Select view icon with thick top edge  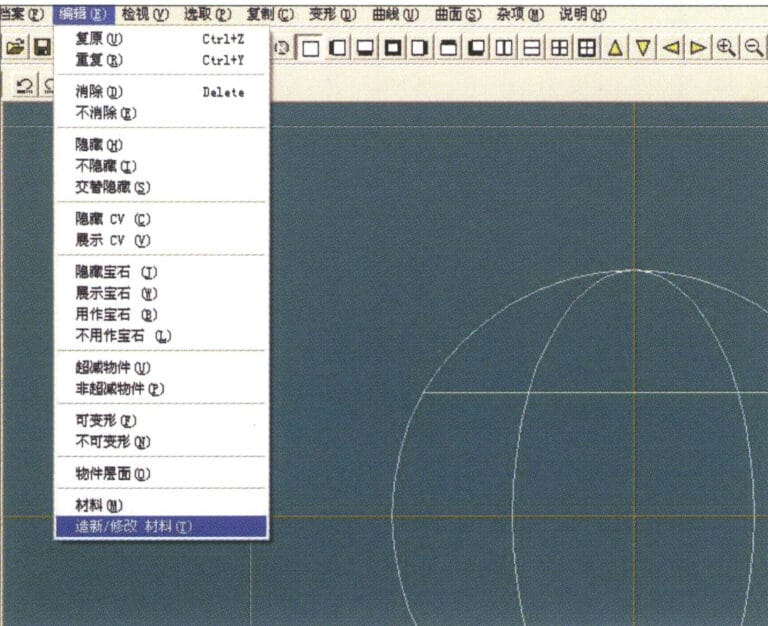point(448,48)
